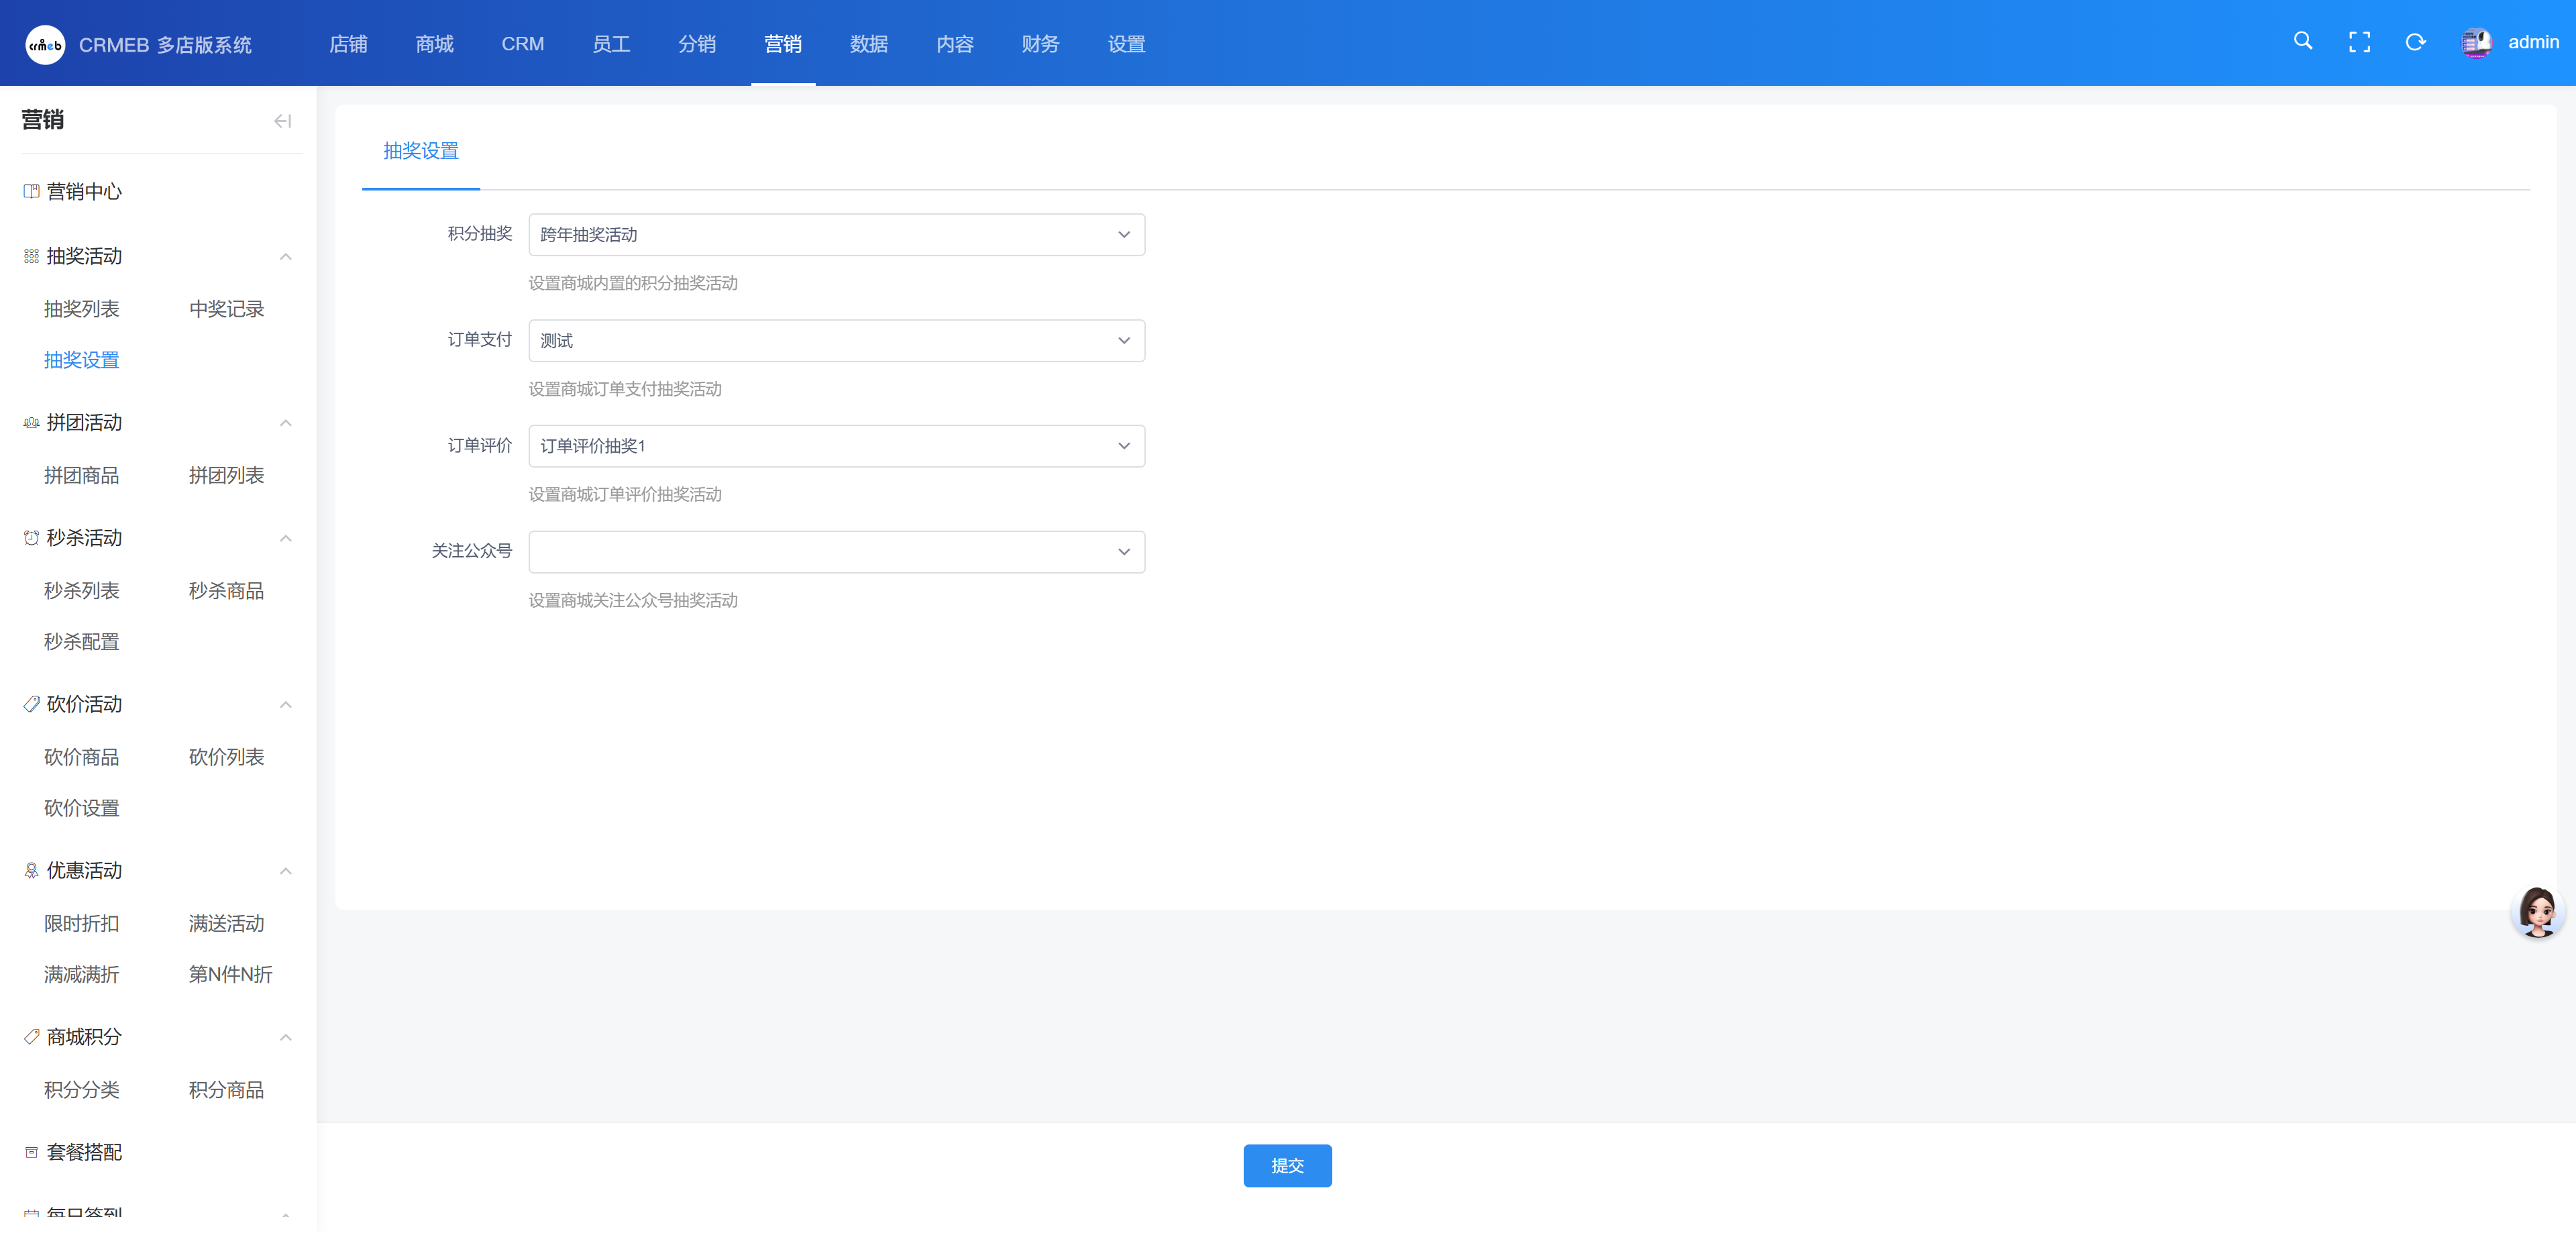
Task: Collapse the 优惠活动 sidebar group
Action: (286, 871)
